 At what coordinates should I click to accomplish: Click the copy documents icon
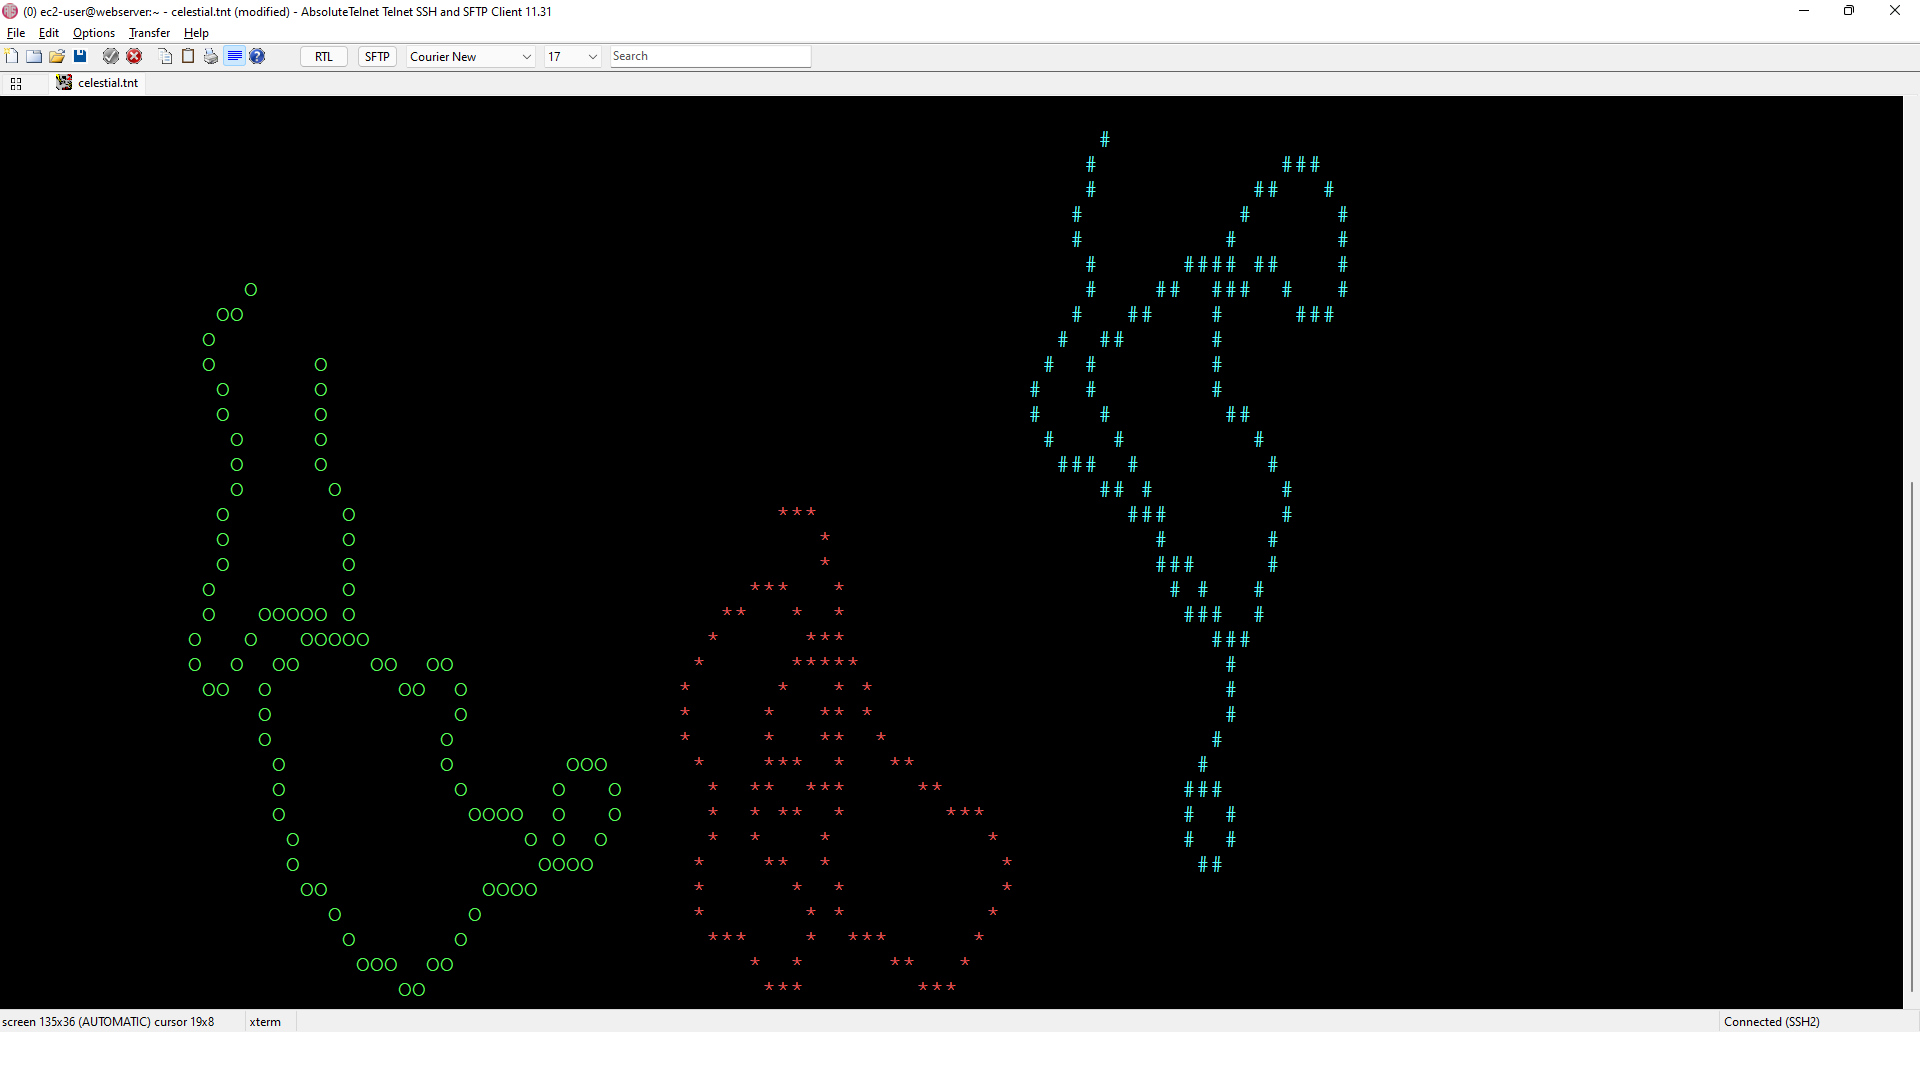(165, 56)
